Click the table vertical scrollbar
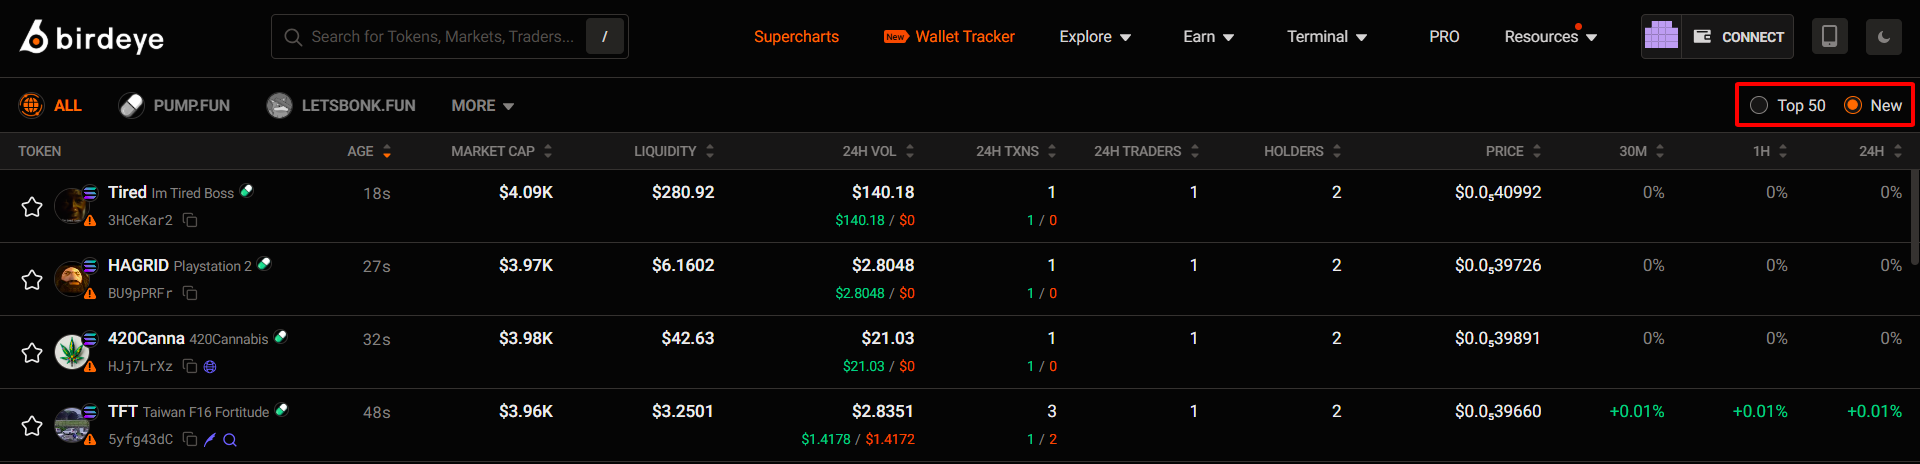The width and height of the screenshot is (1920, 464). pyautogui.click(x=1915, y=215)
